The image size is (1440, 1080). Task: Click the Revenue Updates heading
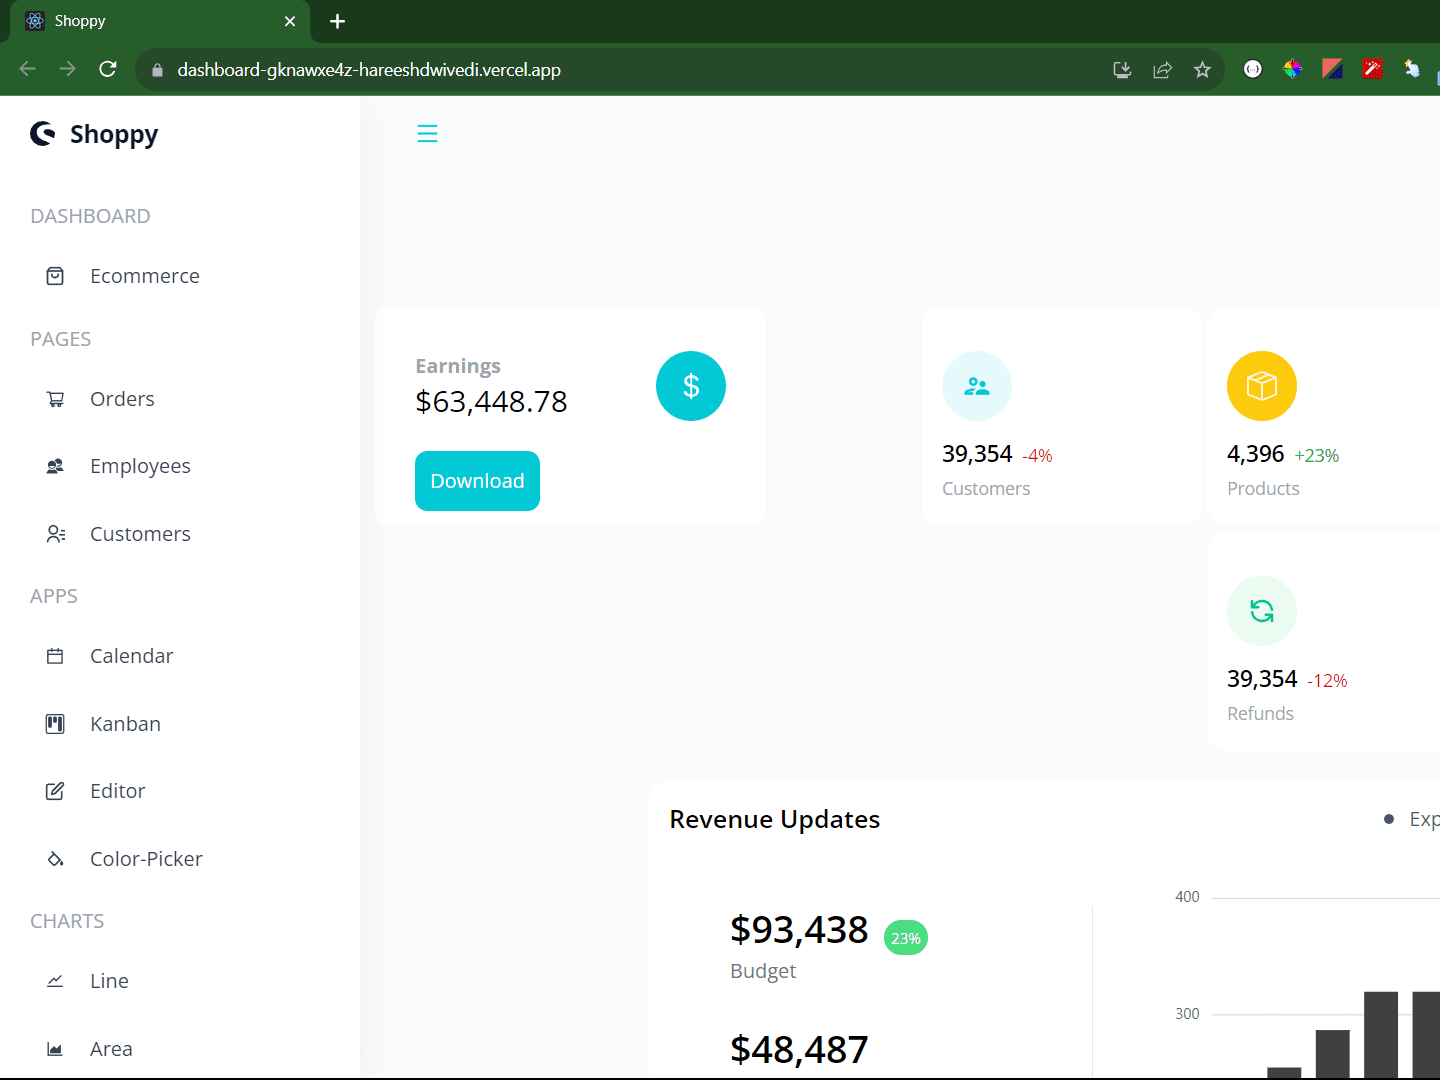pos(775,819)
